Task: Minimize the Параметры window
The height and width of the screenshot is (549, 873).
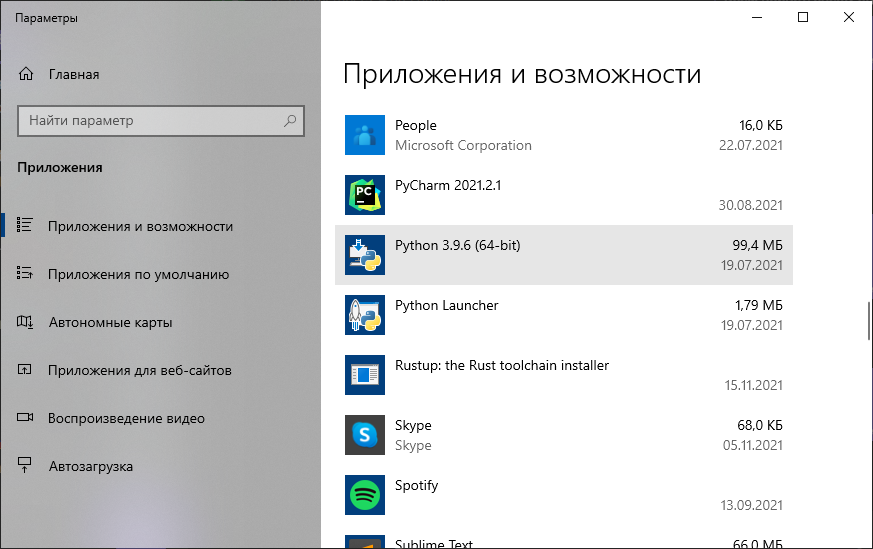Action: [x=757, y=17]
